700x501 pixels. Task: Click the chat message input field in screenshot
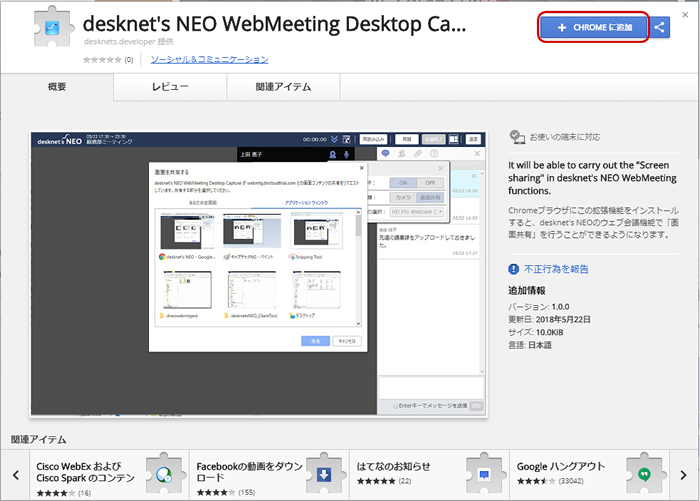(431, 388)
